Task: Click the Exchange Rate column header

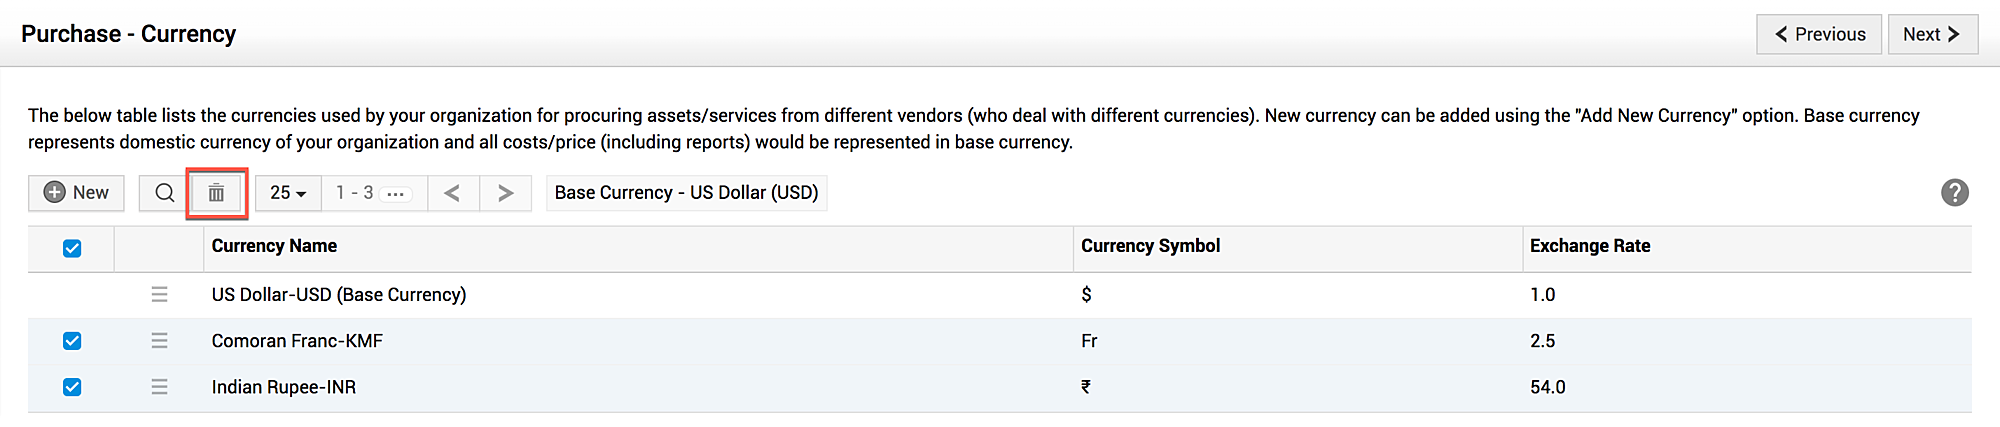Action: pyautogui.click(x=1589, y=246)
